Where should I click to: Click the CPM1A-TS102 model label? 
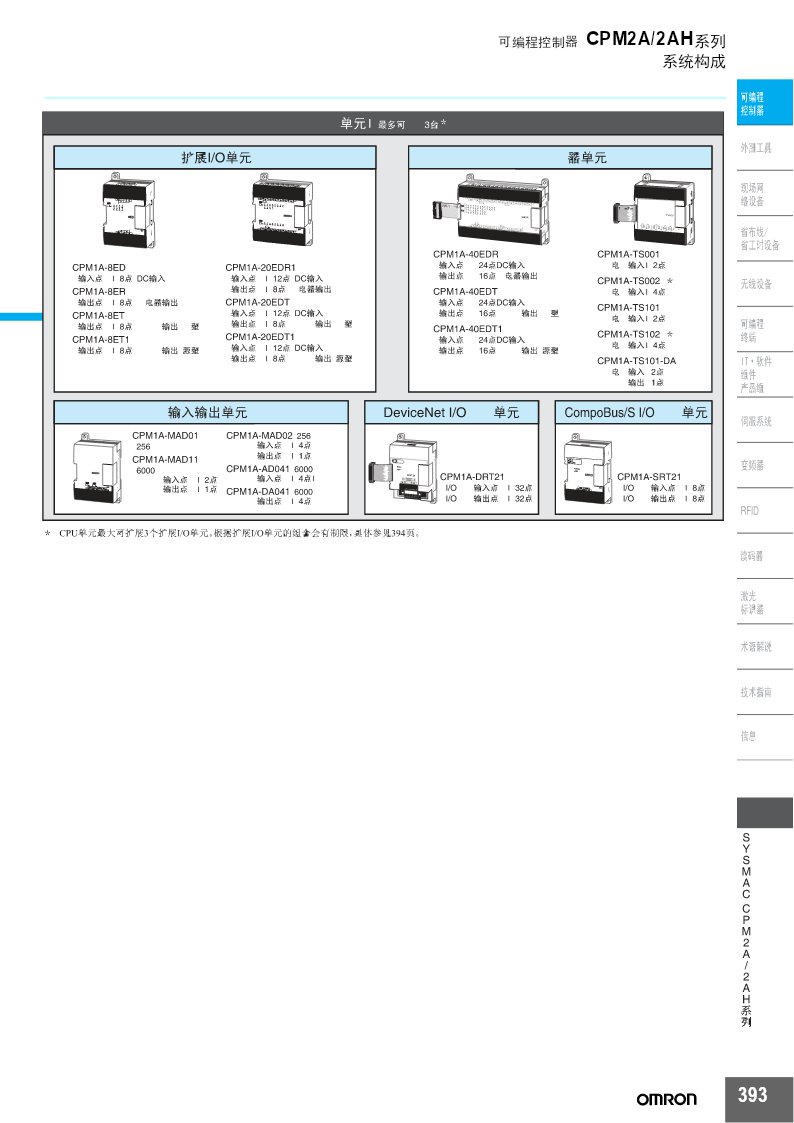coord(629,334)
